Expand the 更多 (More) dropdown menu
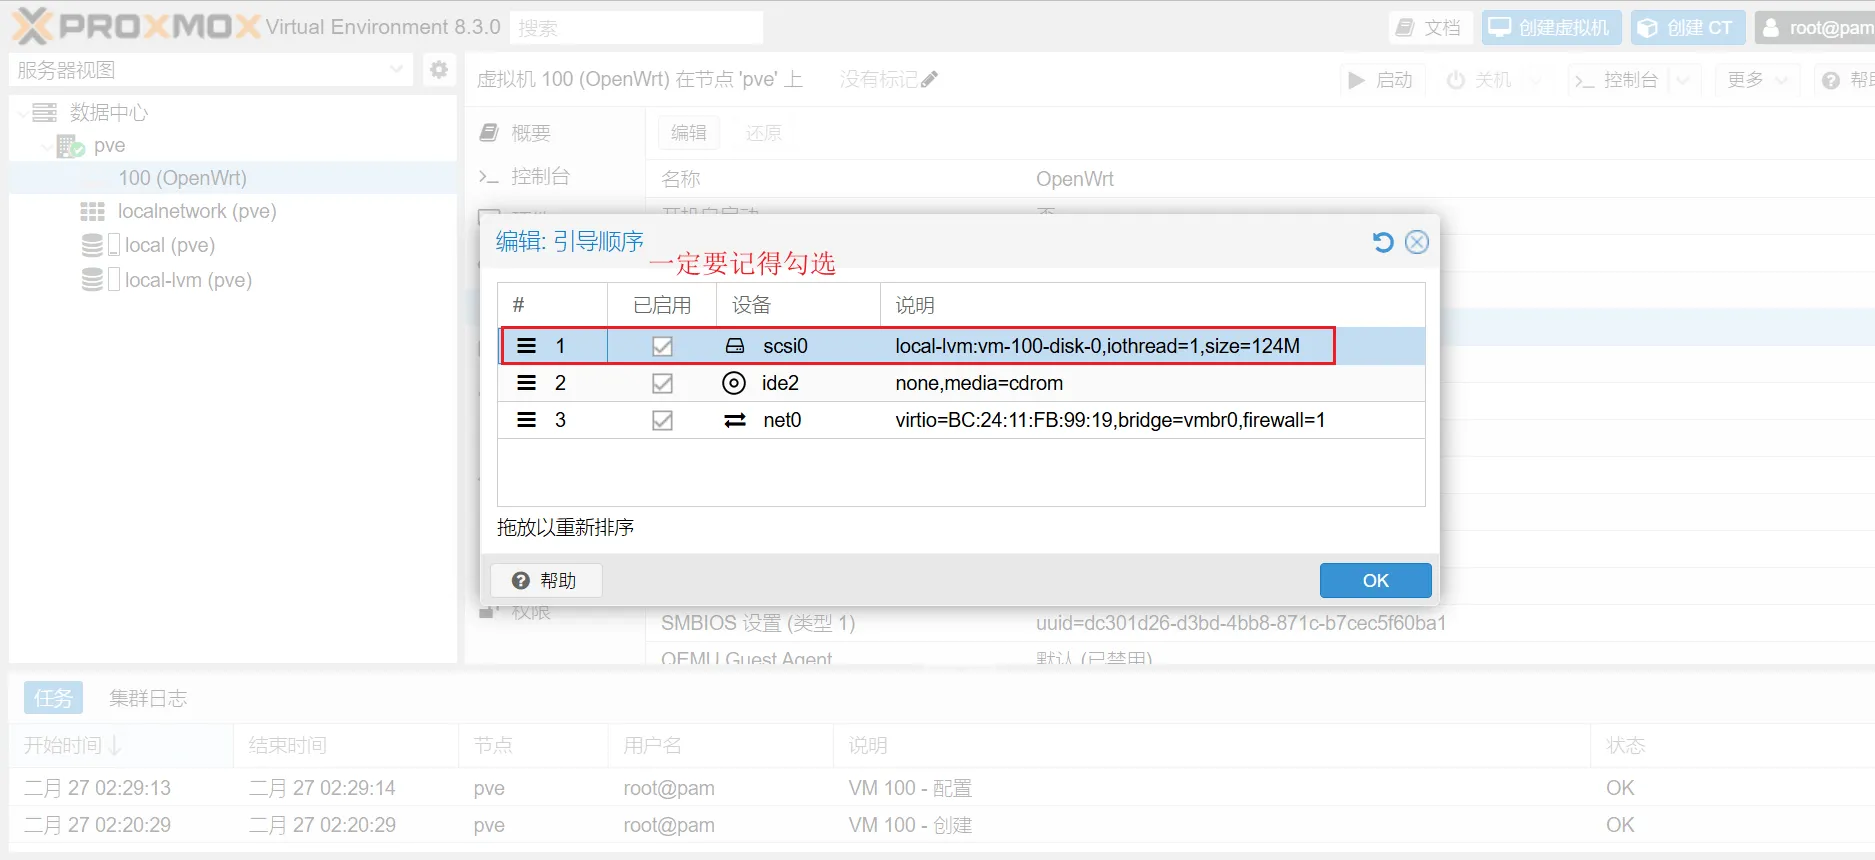1875x860 pixels. click(x=1756, y=80)
